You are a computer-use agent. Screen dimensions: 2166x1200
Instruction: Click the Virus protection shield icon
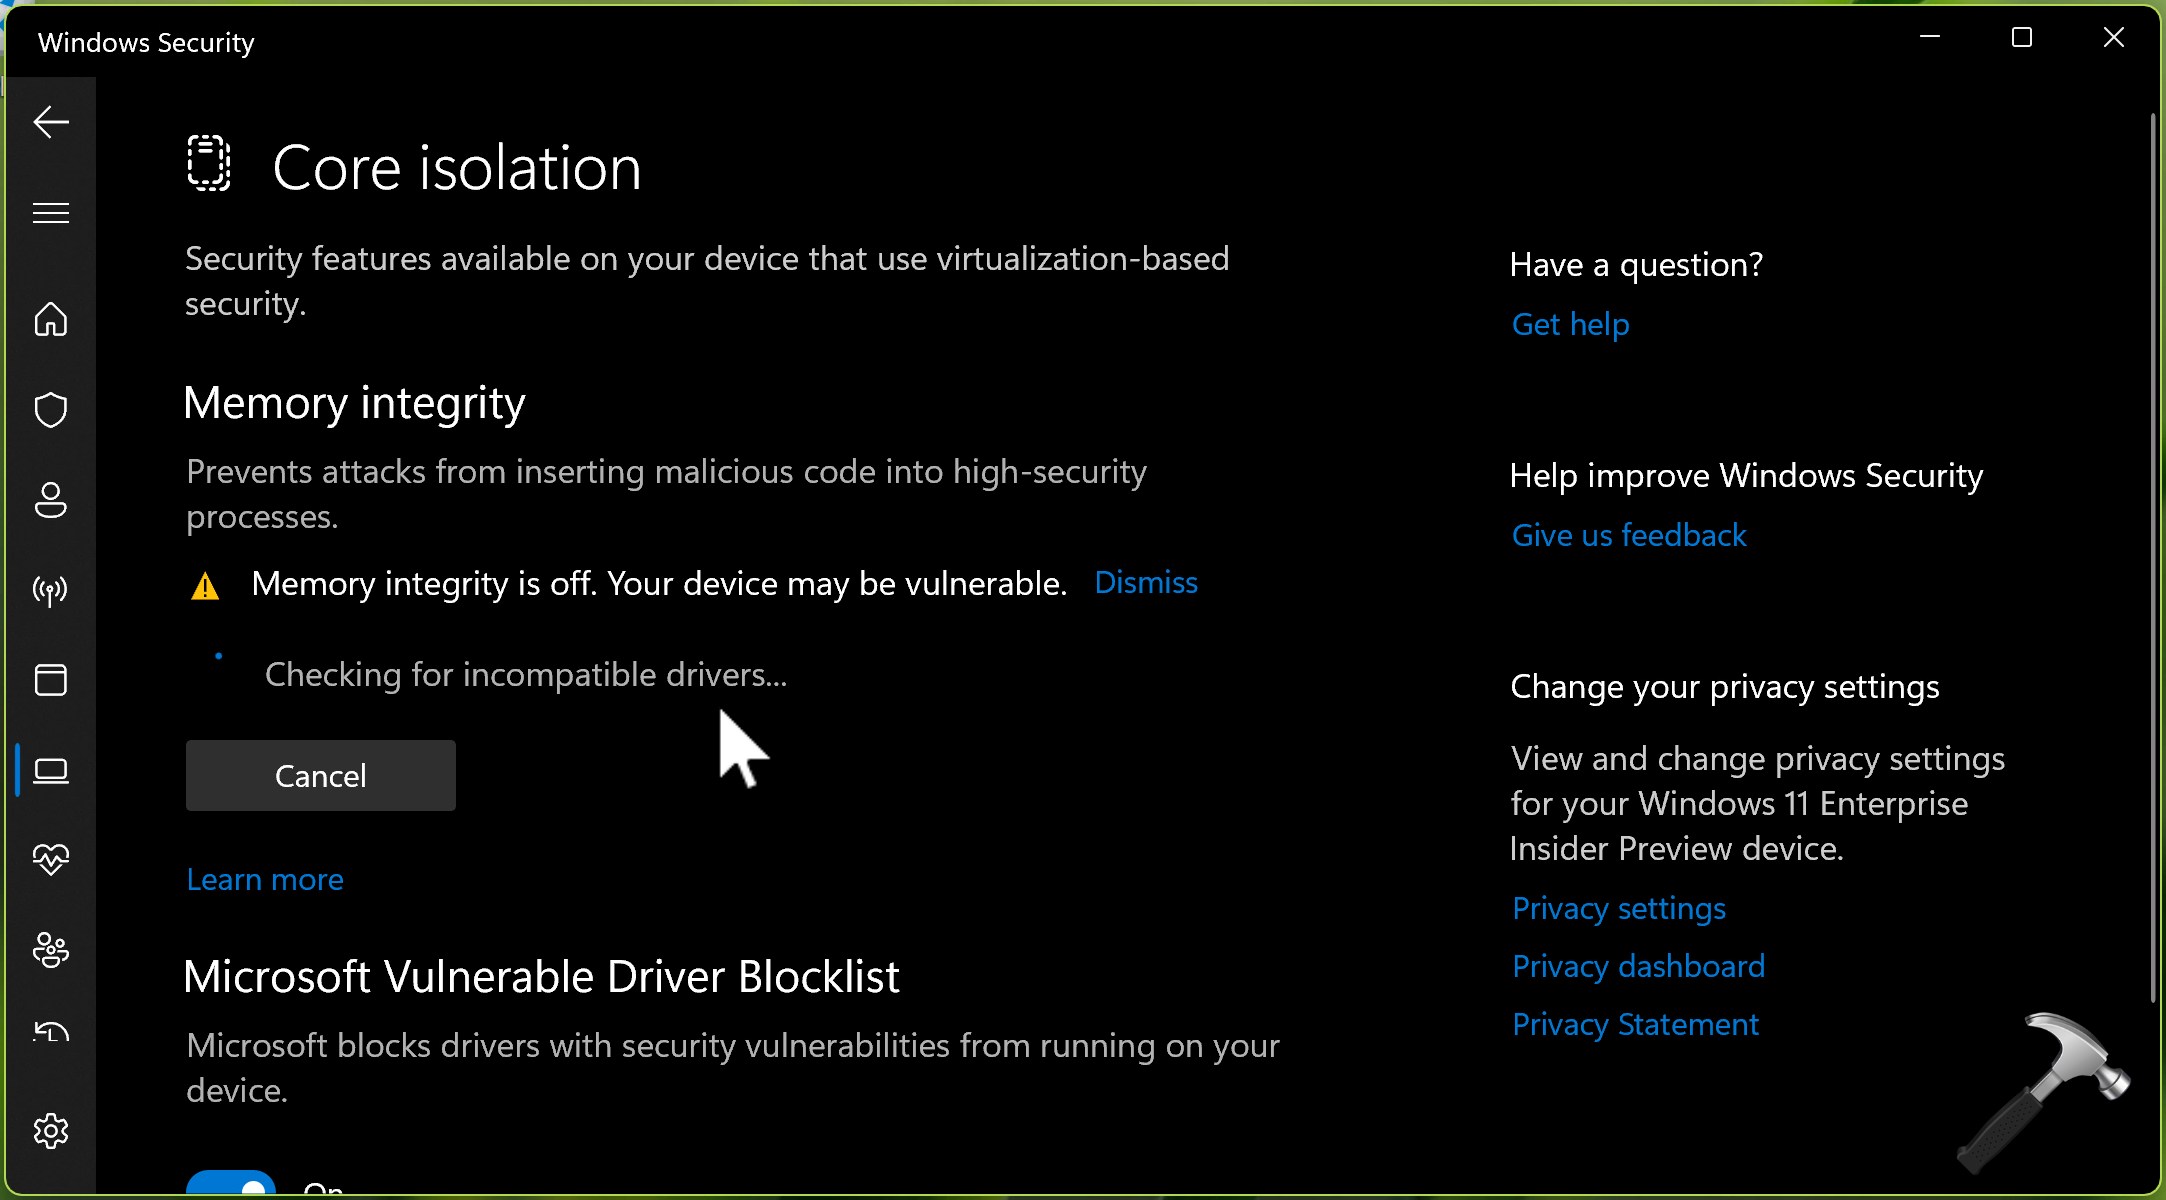coord(52,409)
